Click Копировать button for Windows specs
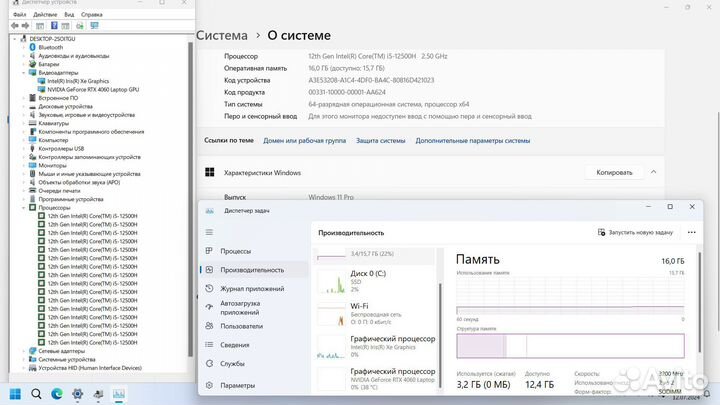This screenshot has width=720, height=405. pos(614,173)
